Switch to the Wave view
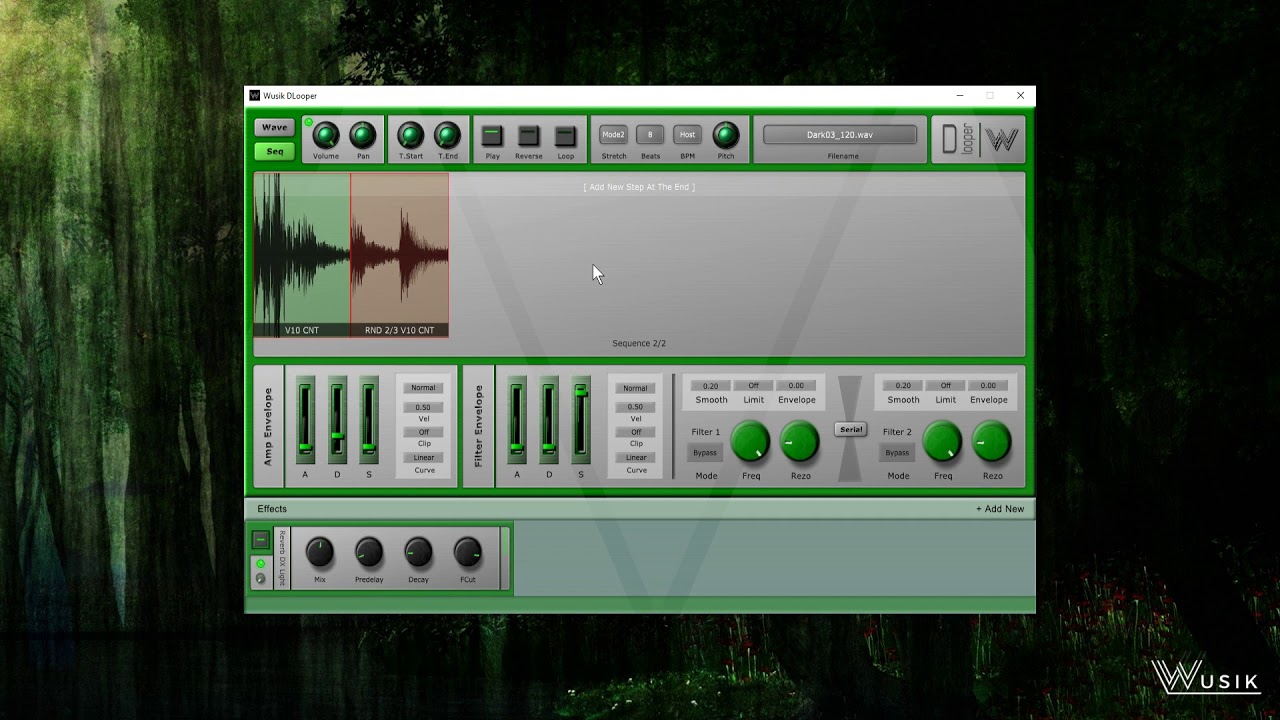Screen dimensions: 1280x720 274,127
